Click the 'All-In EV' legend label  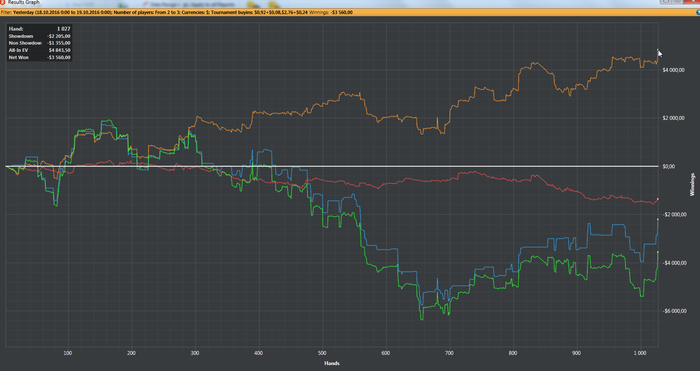point(18,50)
